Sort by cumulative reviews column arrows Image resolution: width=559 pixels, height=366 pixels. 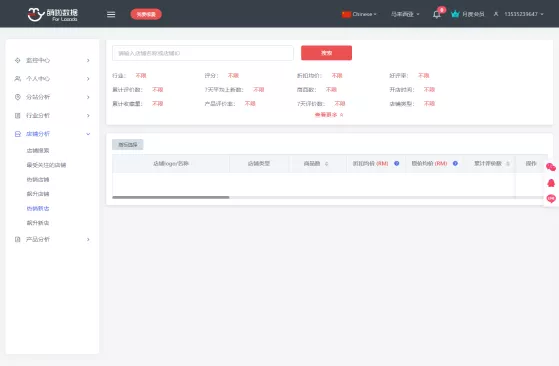point(508,164)
